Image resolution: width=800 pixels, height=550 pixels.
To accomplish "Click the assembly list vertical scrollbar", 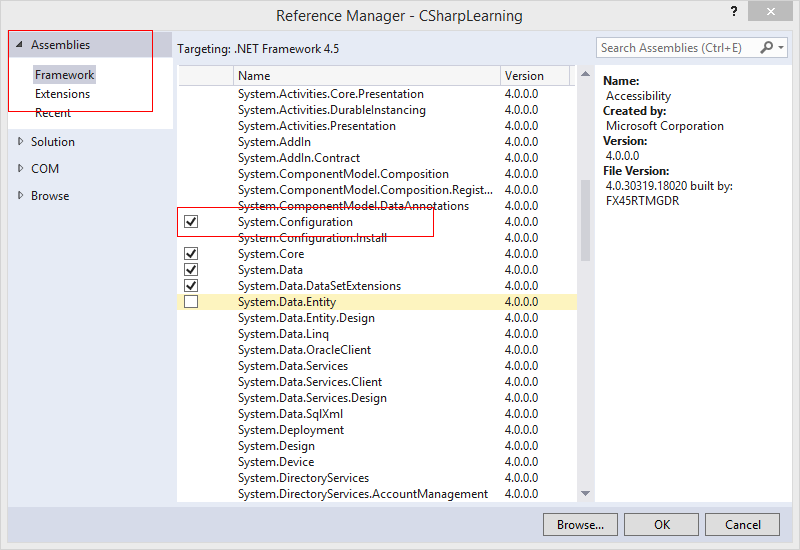I will [x=584, y=220].
